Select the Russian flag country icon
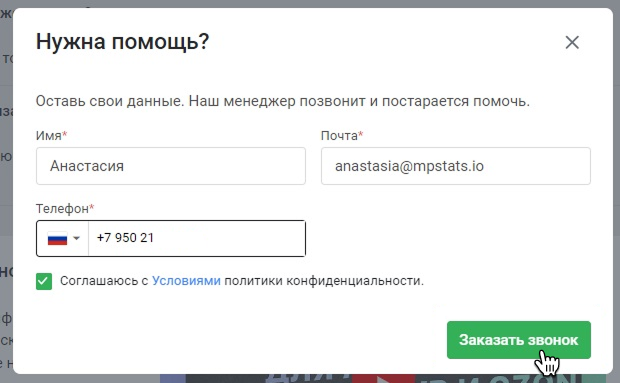Viewport: 620px width, 383px height. [x=57, y=238]
